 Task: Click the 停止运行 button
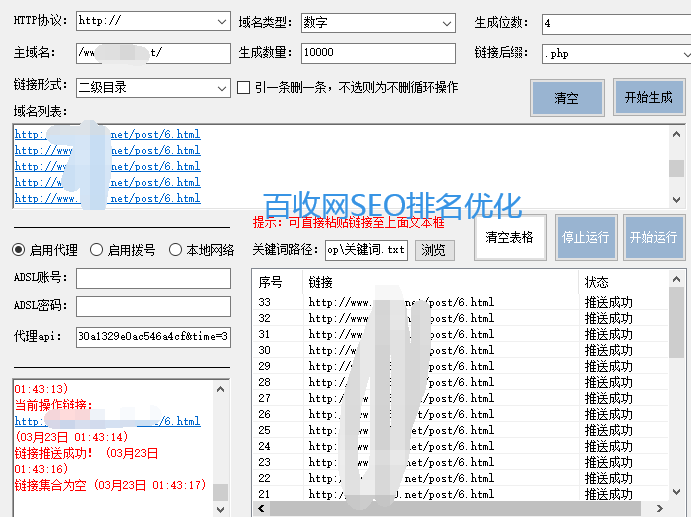coord(586,238)
